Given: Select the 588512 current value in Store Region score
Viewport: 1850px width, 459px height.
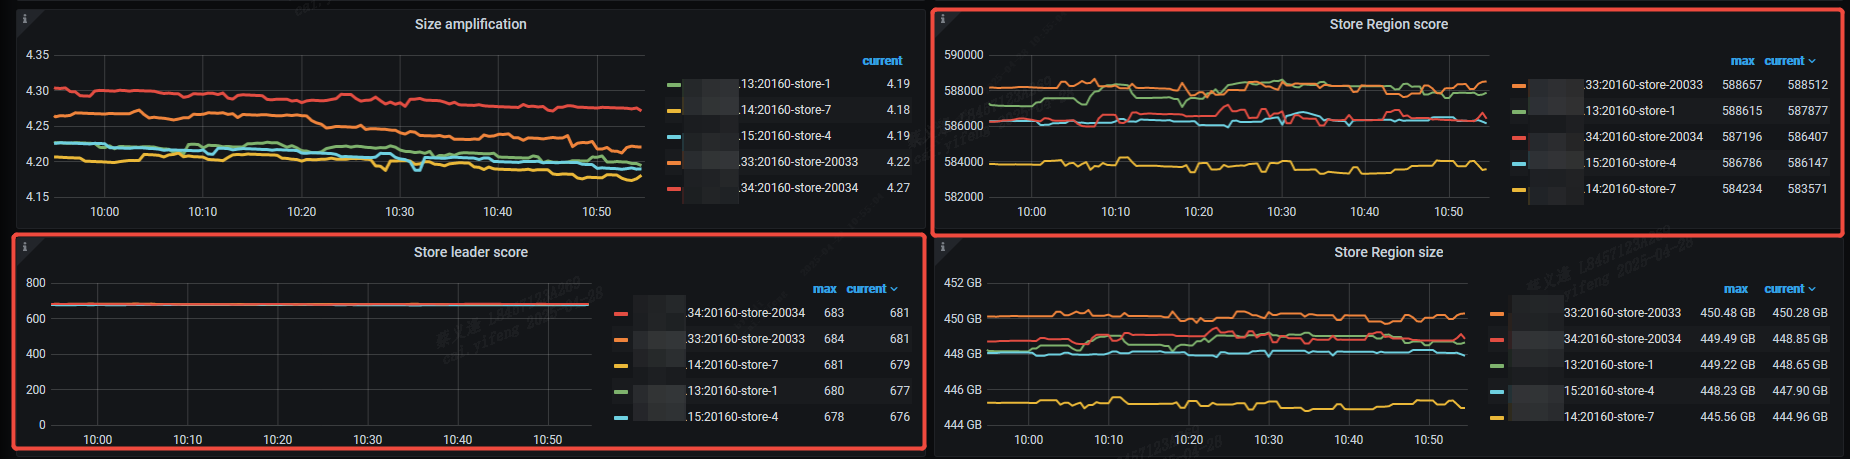Looking at the screenshot, I should 1808,85.
